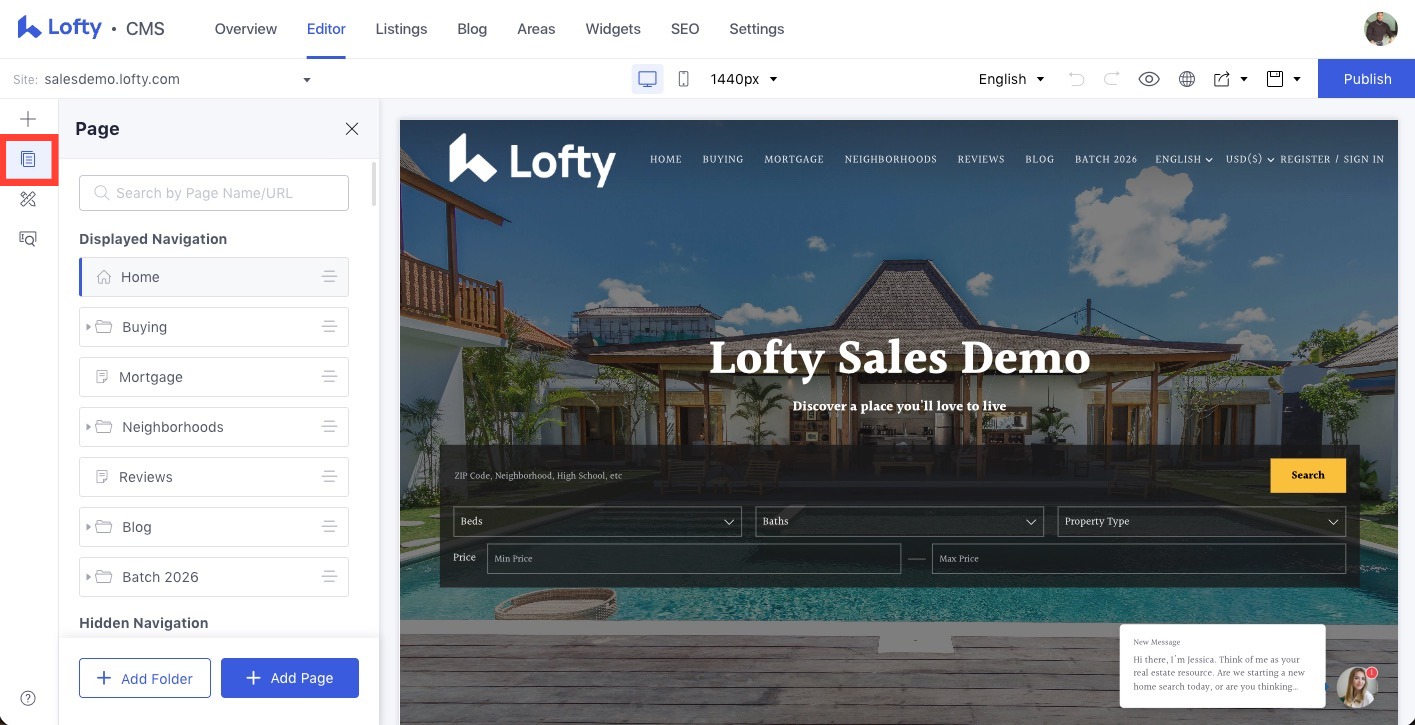Click the Publish button
This screenshot has width=1415, height=725.
click(x=1366, y=79)
